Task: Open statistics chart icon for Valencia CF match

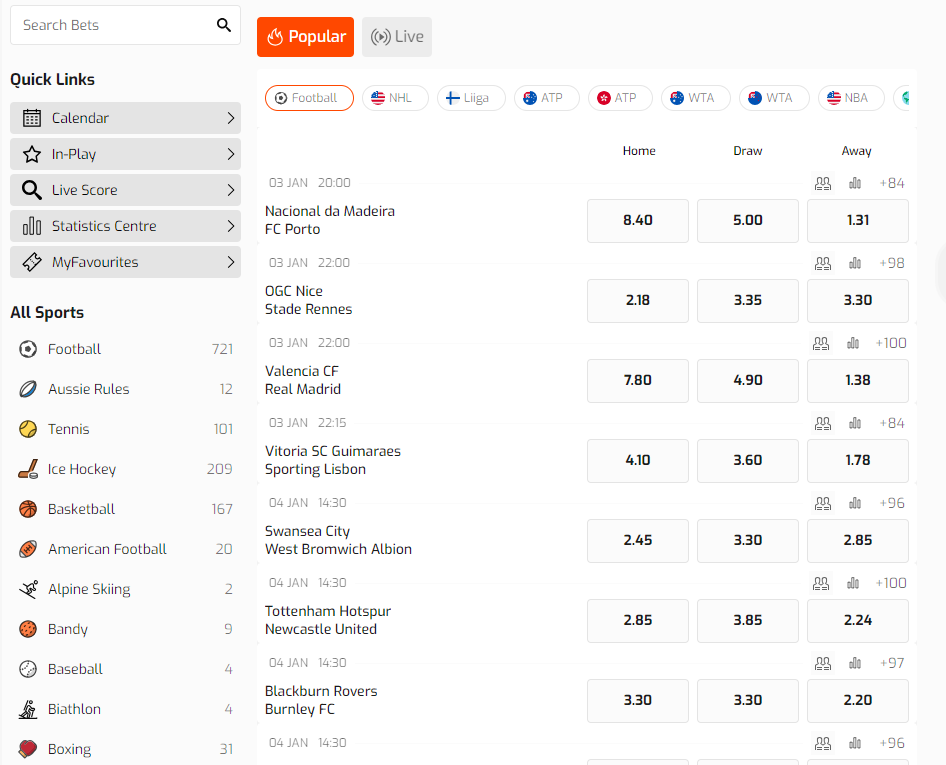Action: coord(853,343)
